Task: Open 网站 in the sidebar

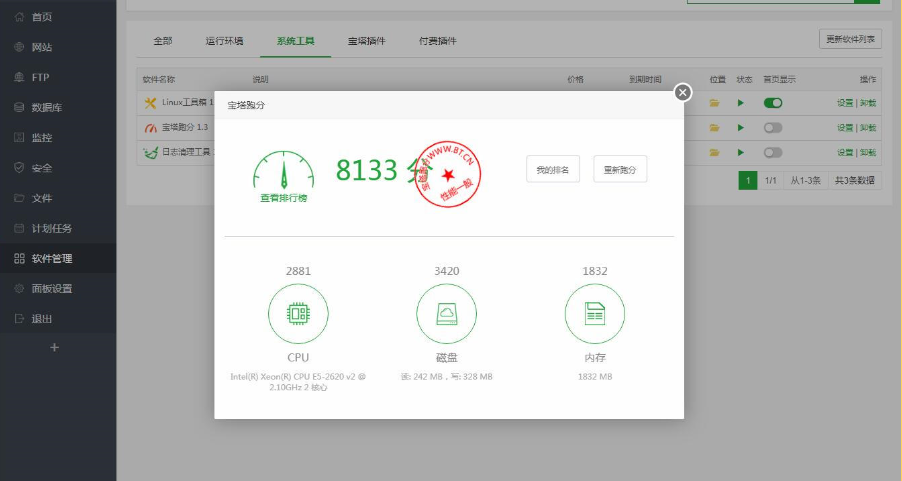Action: [41, 47]
